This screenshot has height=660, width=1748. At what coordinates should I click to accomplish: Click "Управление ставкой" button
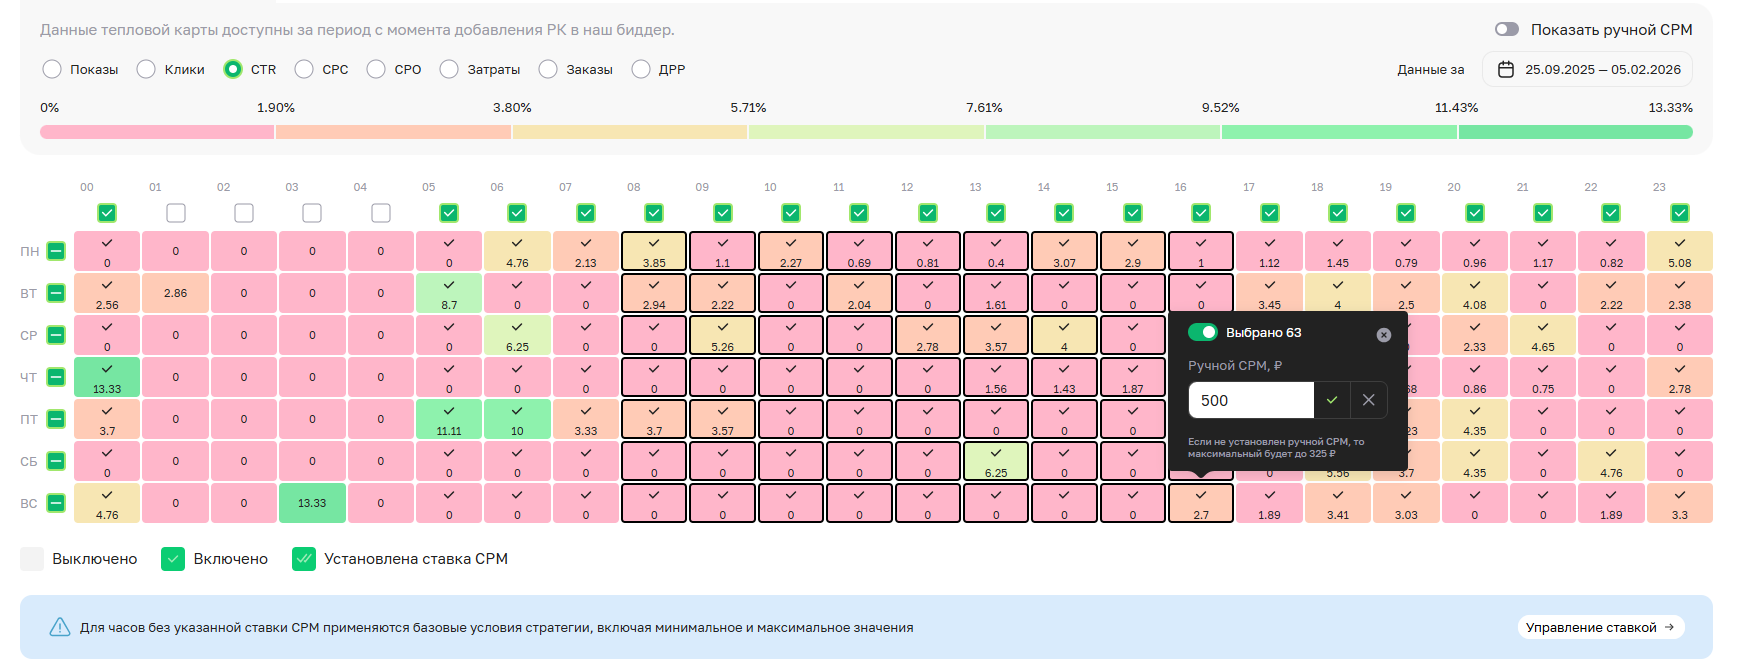[1600, 627]
